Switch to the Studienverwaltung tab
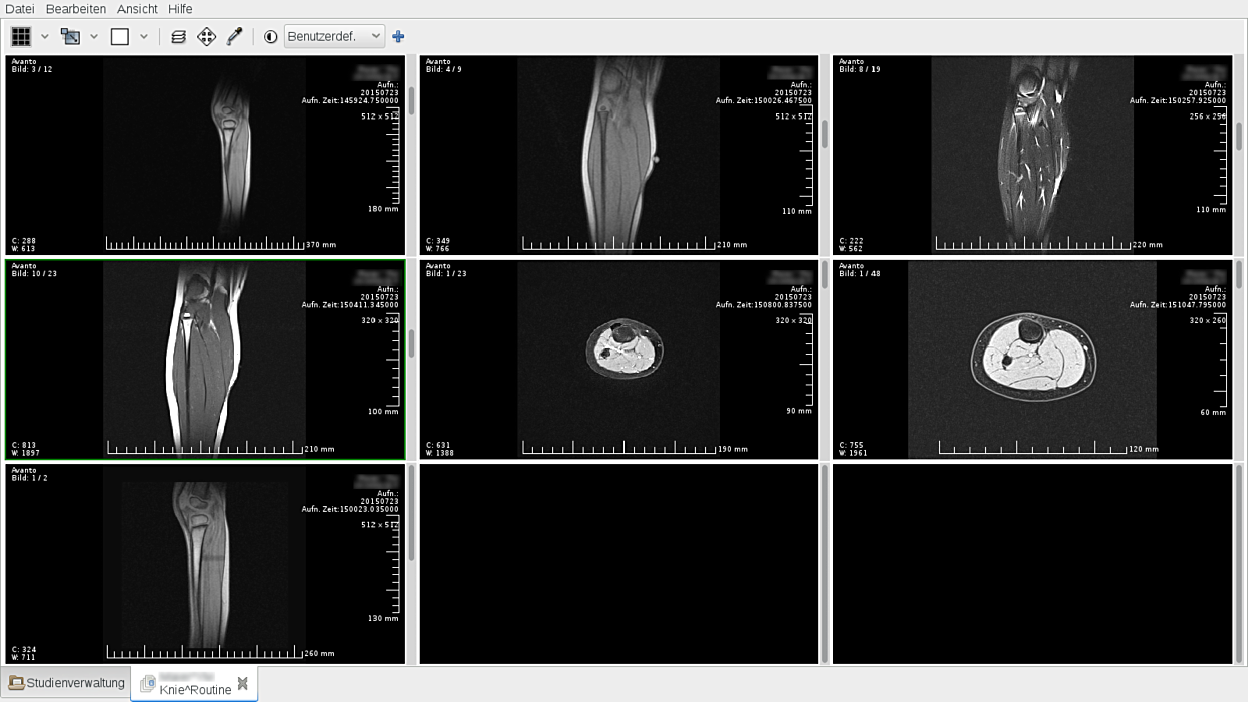Screen dimensions: 1248x702 coord(66,683)
